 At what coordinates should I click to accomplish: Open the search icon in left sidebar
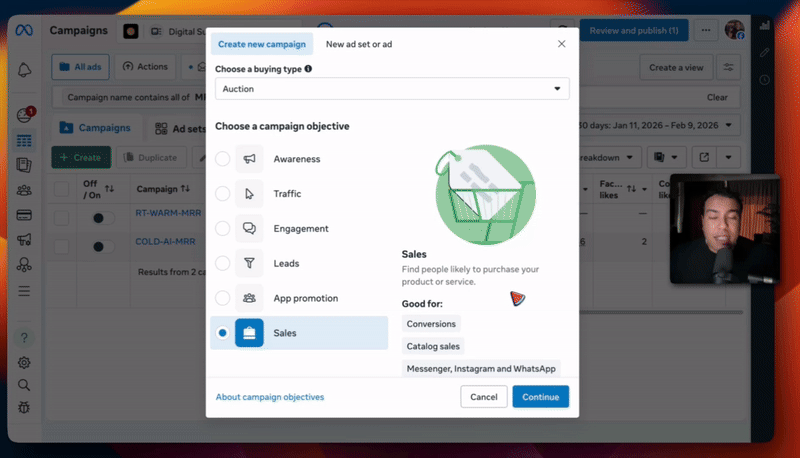pos(24,385)
